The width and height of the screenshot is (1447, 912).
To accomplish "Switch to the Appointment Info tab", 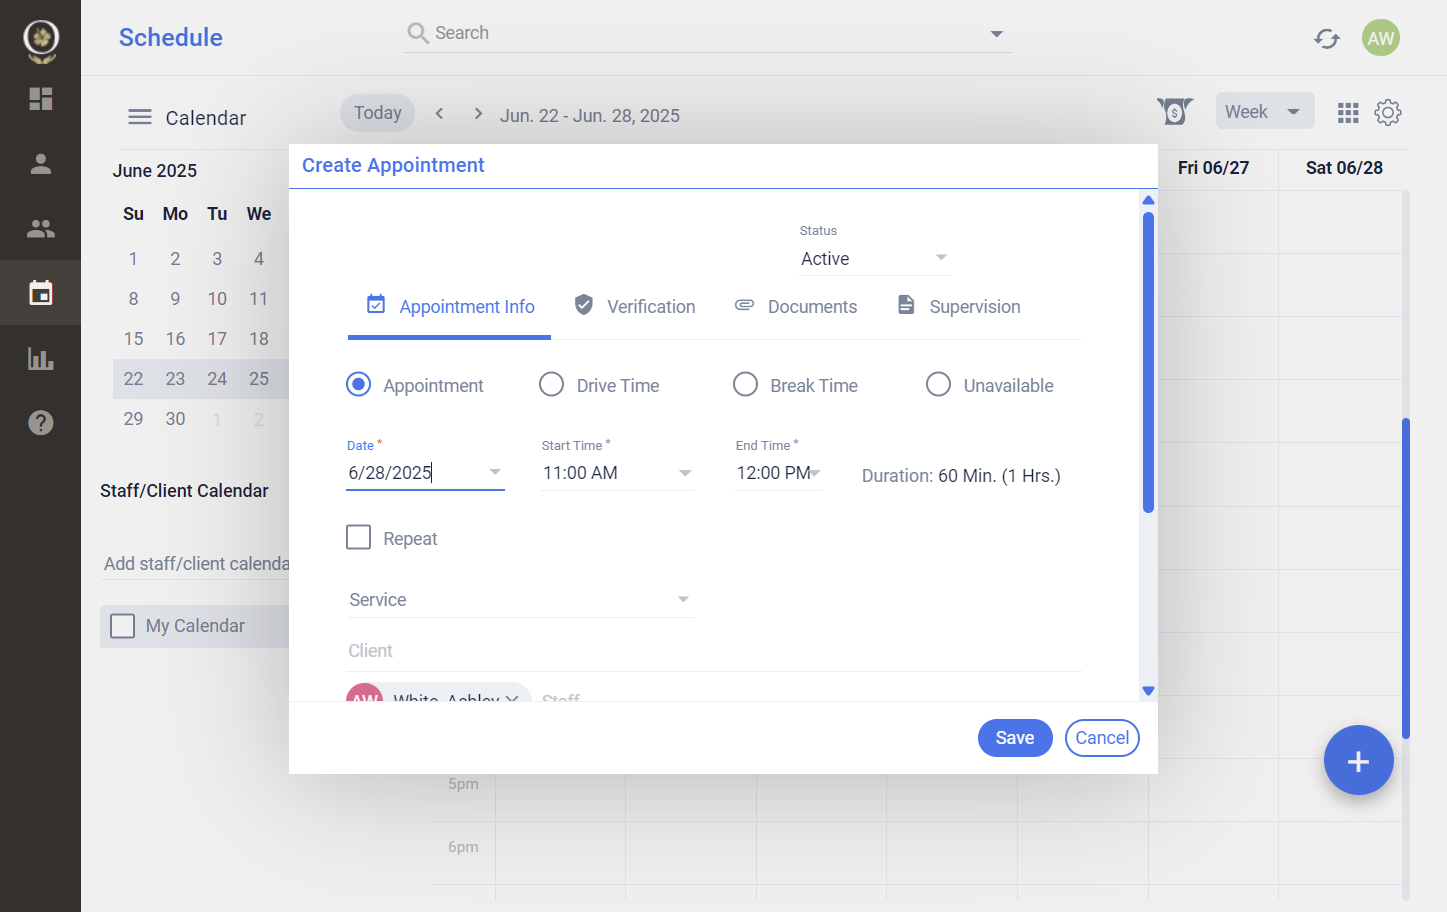I will 450,307.
